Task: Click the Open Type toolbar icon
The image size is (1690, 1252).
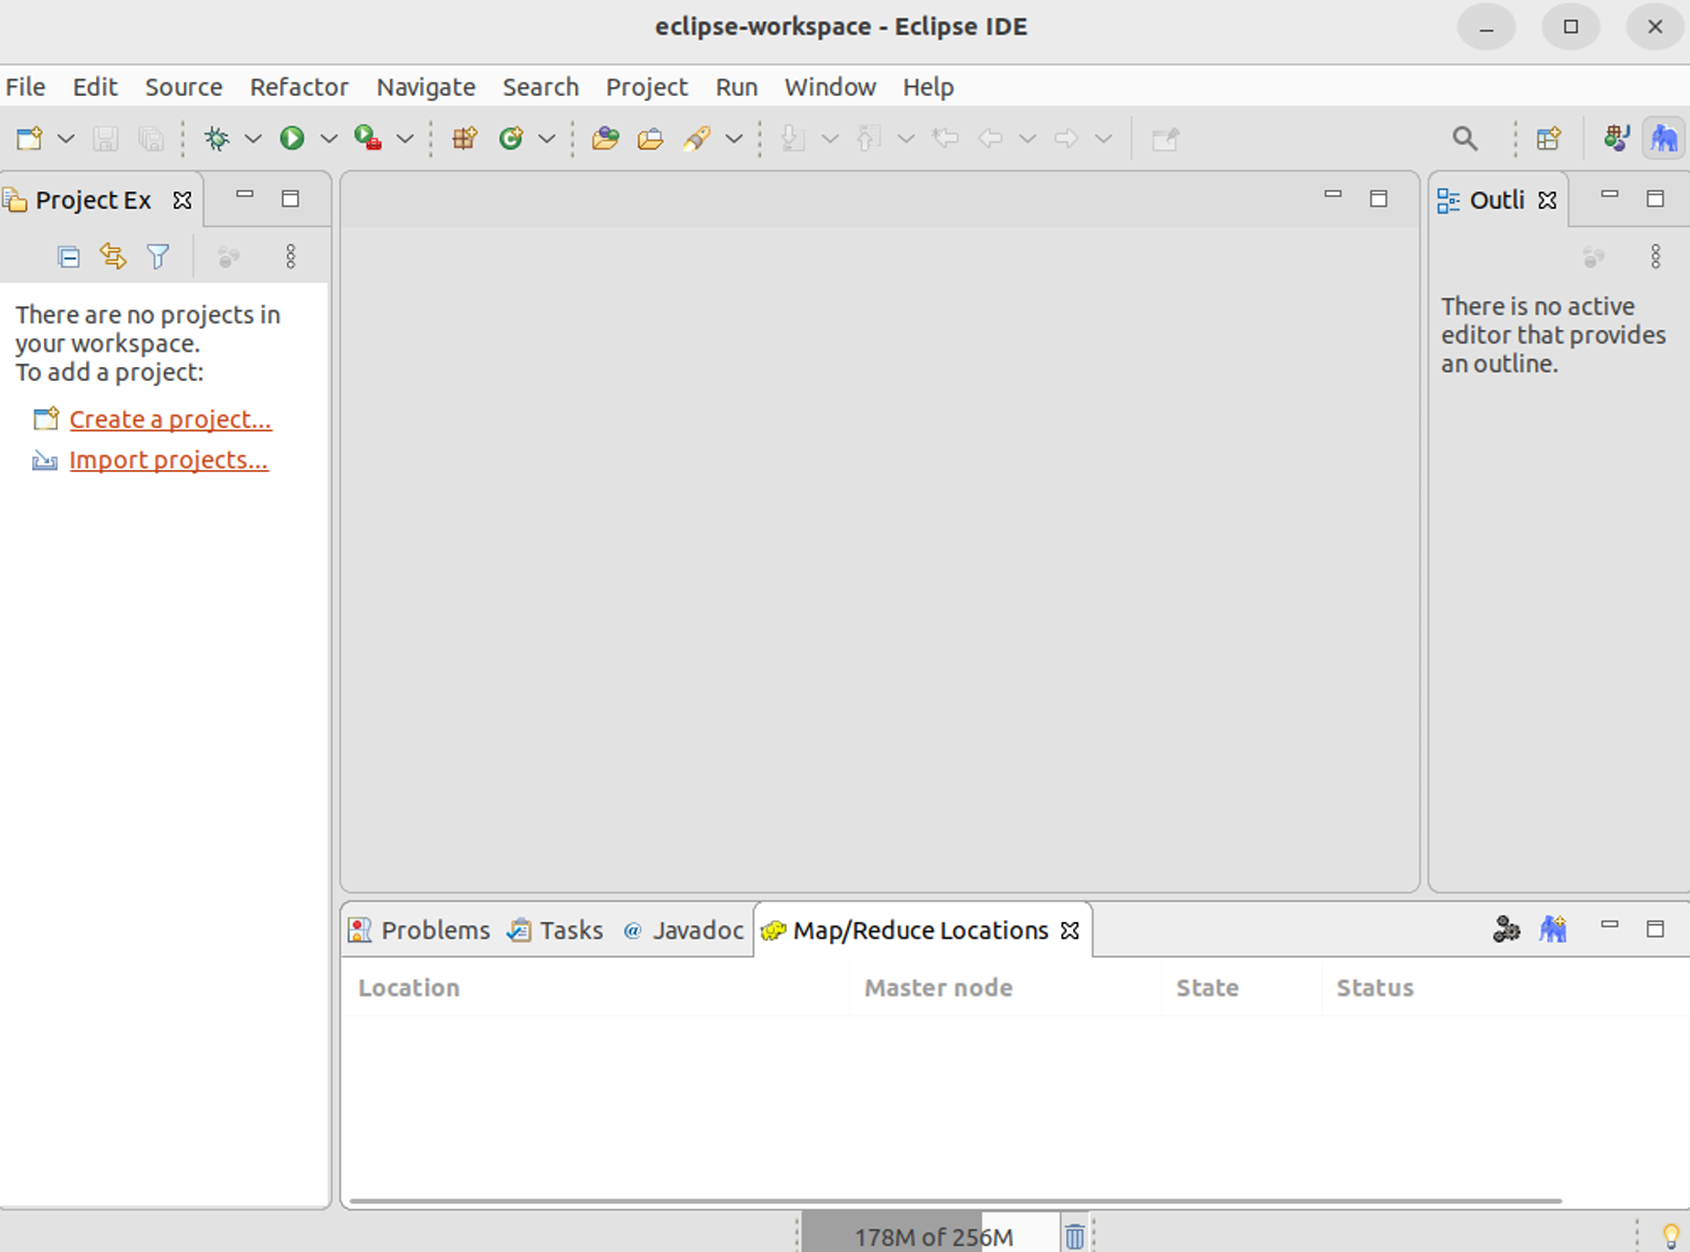Action: click(605, 138)
